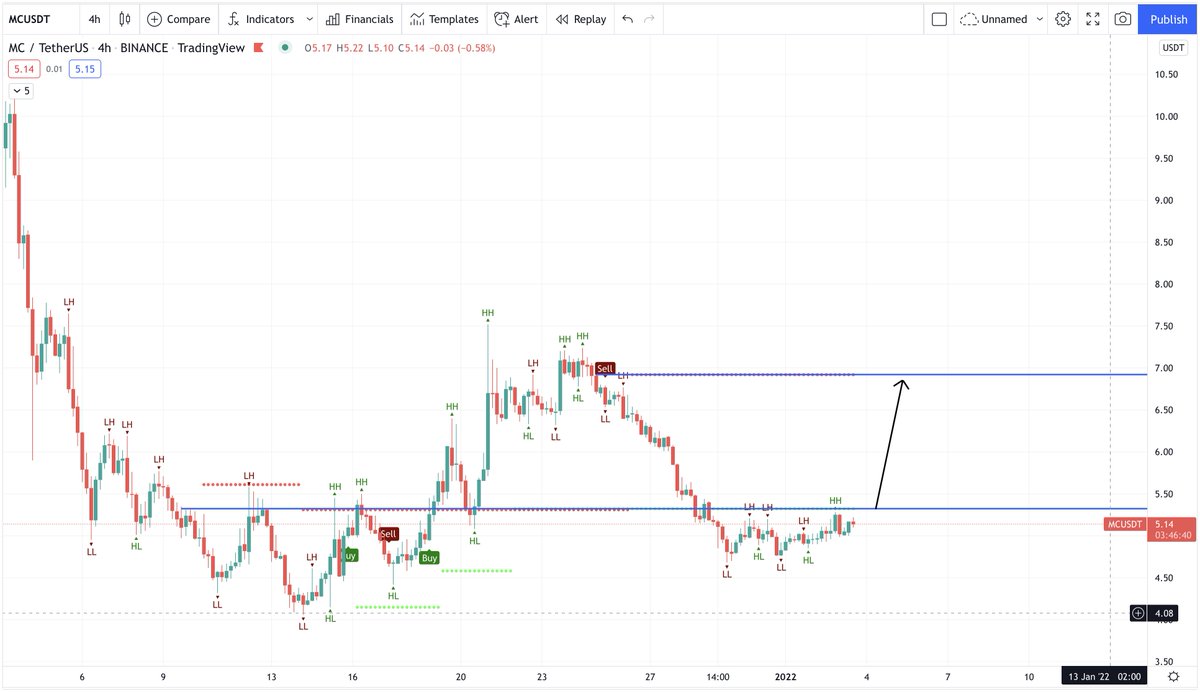
Task: Open the Financials menu
Action: pyautogui.click(x=359, y=19)
